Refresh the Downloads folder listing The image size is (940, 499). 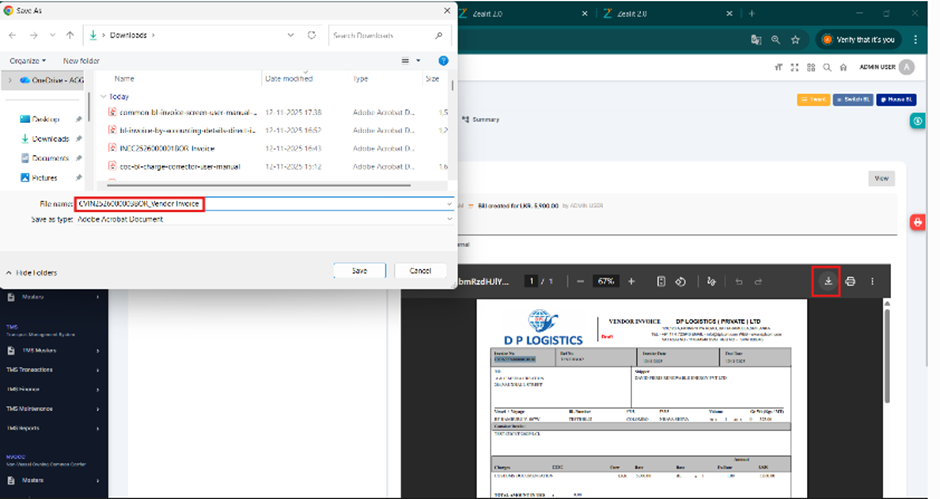point(312,35)
